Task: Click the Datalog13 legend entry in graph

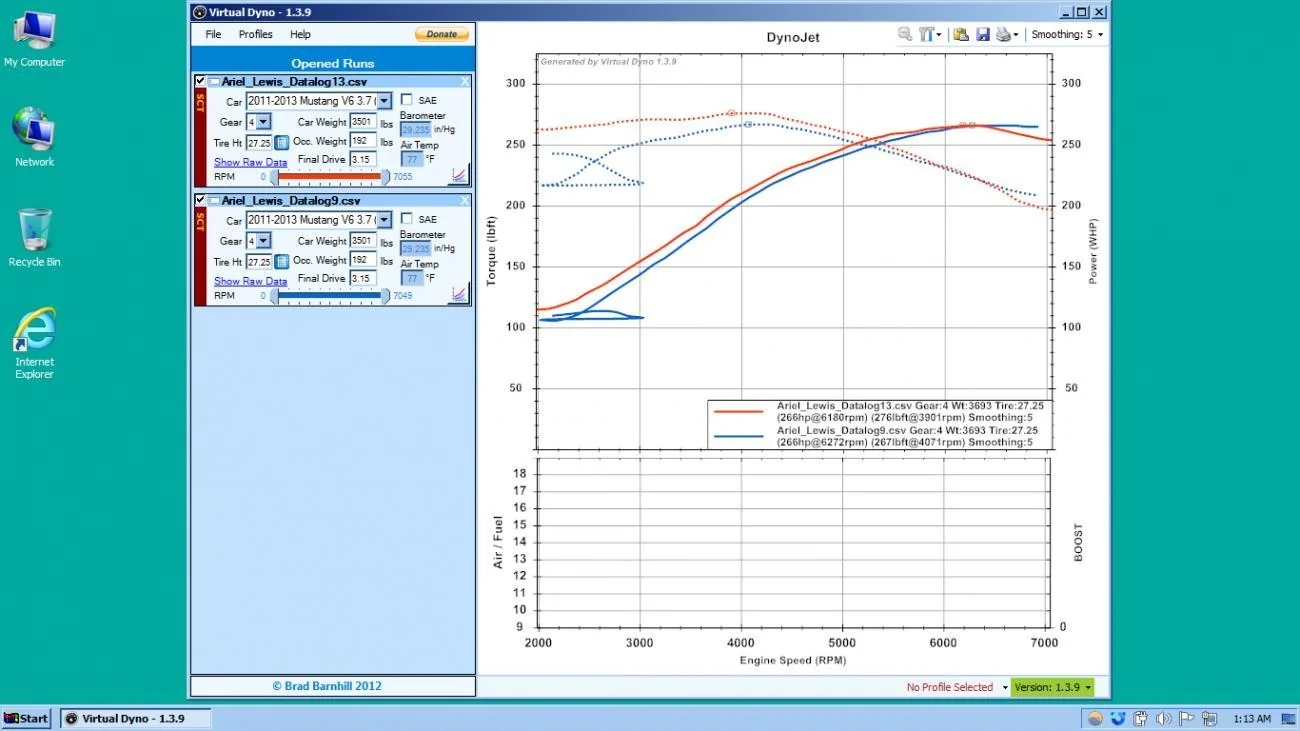Action: (x=880, y=411)
